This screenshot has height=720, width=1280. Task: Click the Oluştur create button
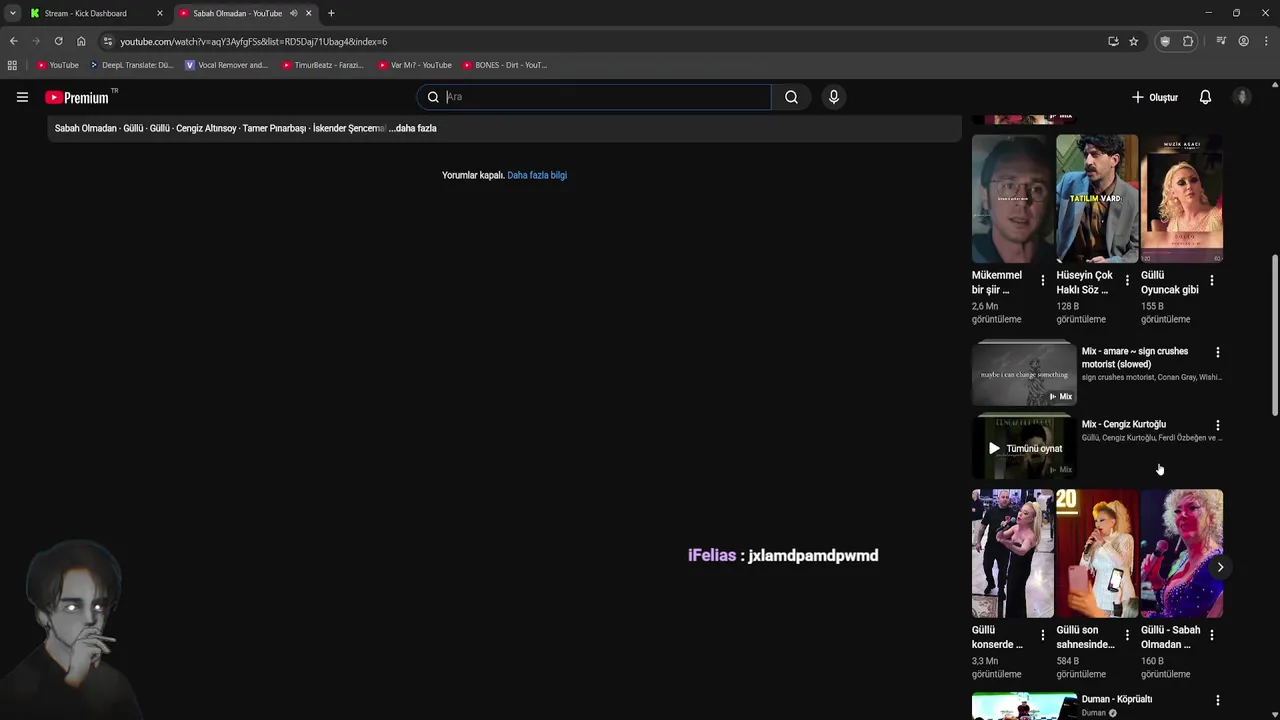pyautogui.click(x=1155, y=97)
